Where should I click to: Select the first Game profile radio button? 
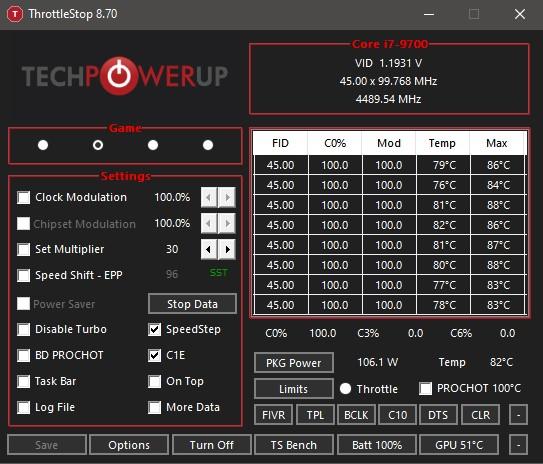[43, 145]
